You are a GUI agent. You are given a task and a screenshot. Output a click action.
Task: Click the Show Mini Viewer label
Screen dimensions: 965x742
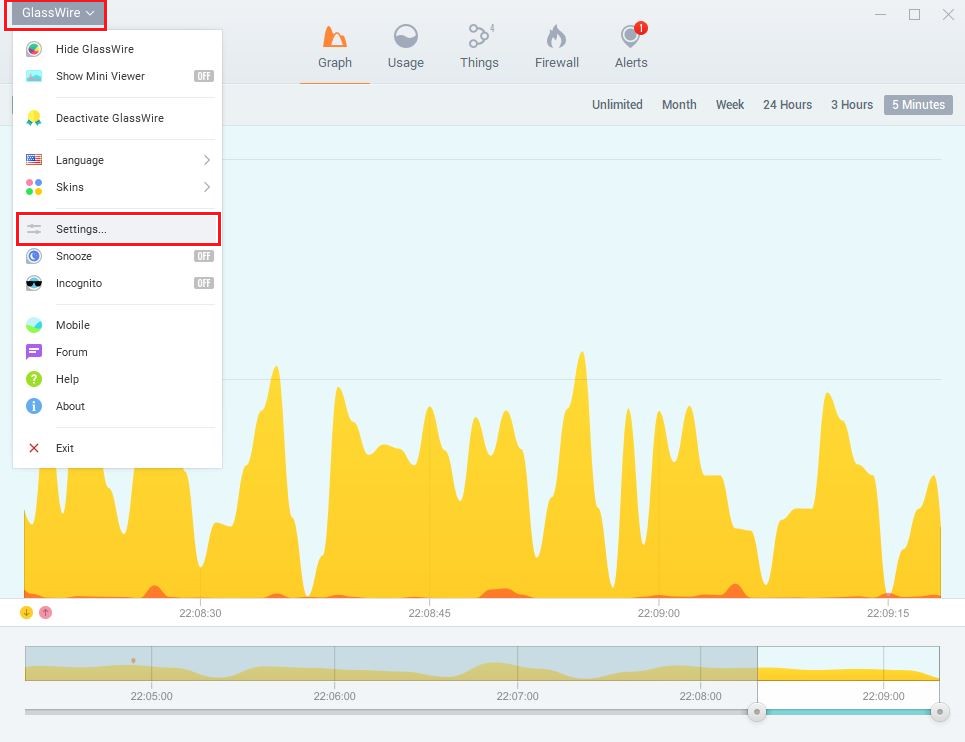click(100, 76)
